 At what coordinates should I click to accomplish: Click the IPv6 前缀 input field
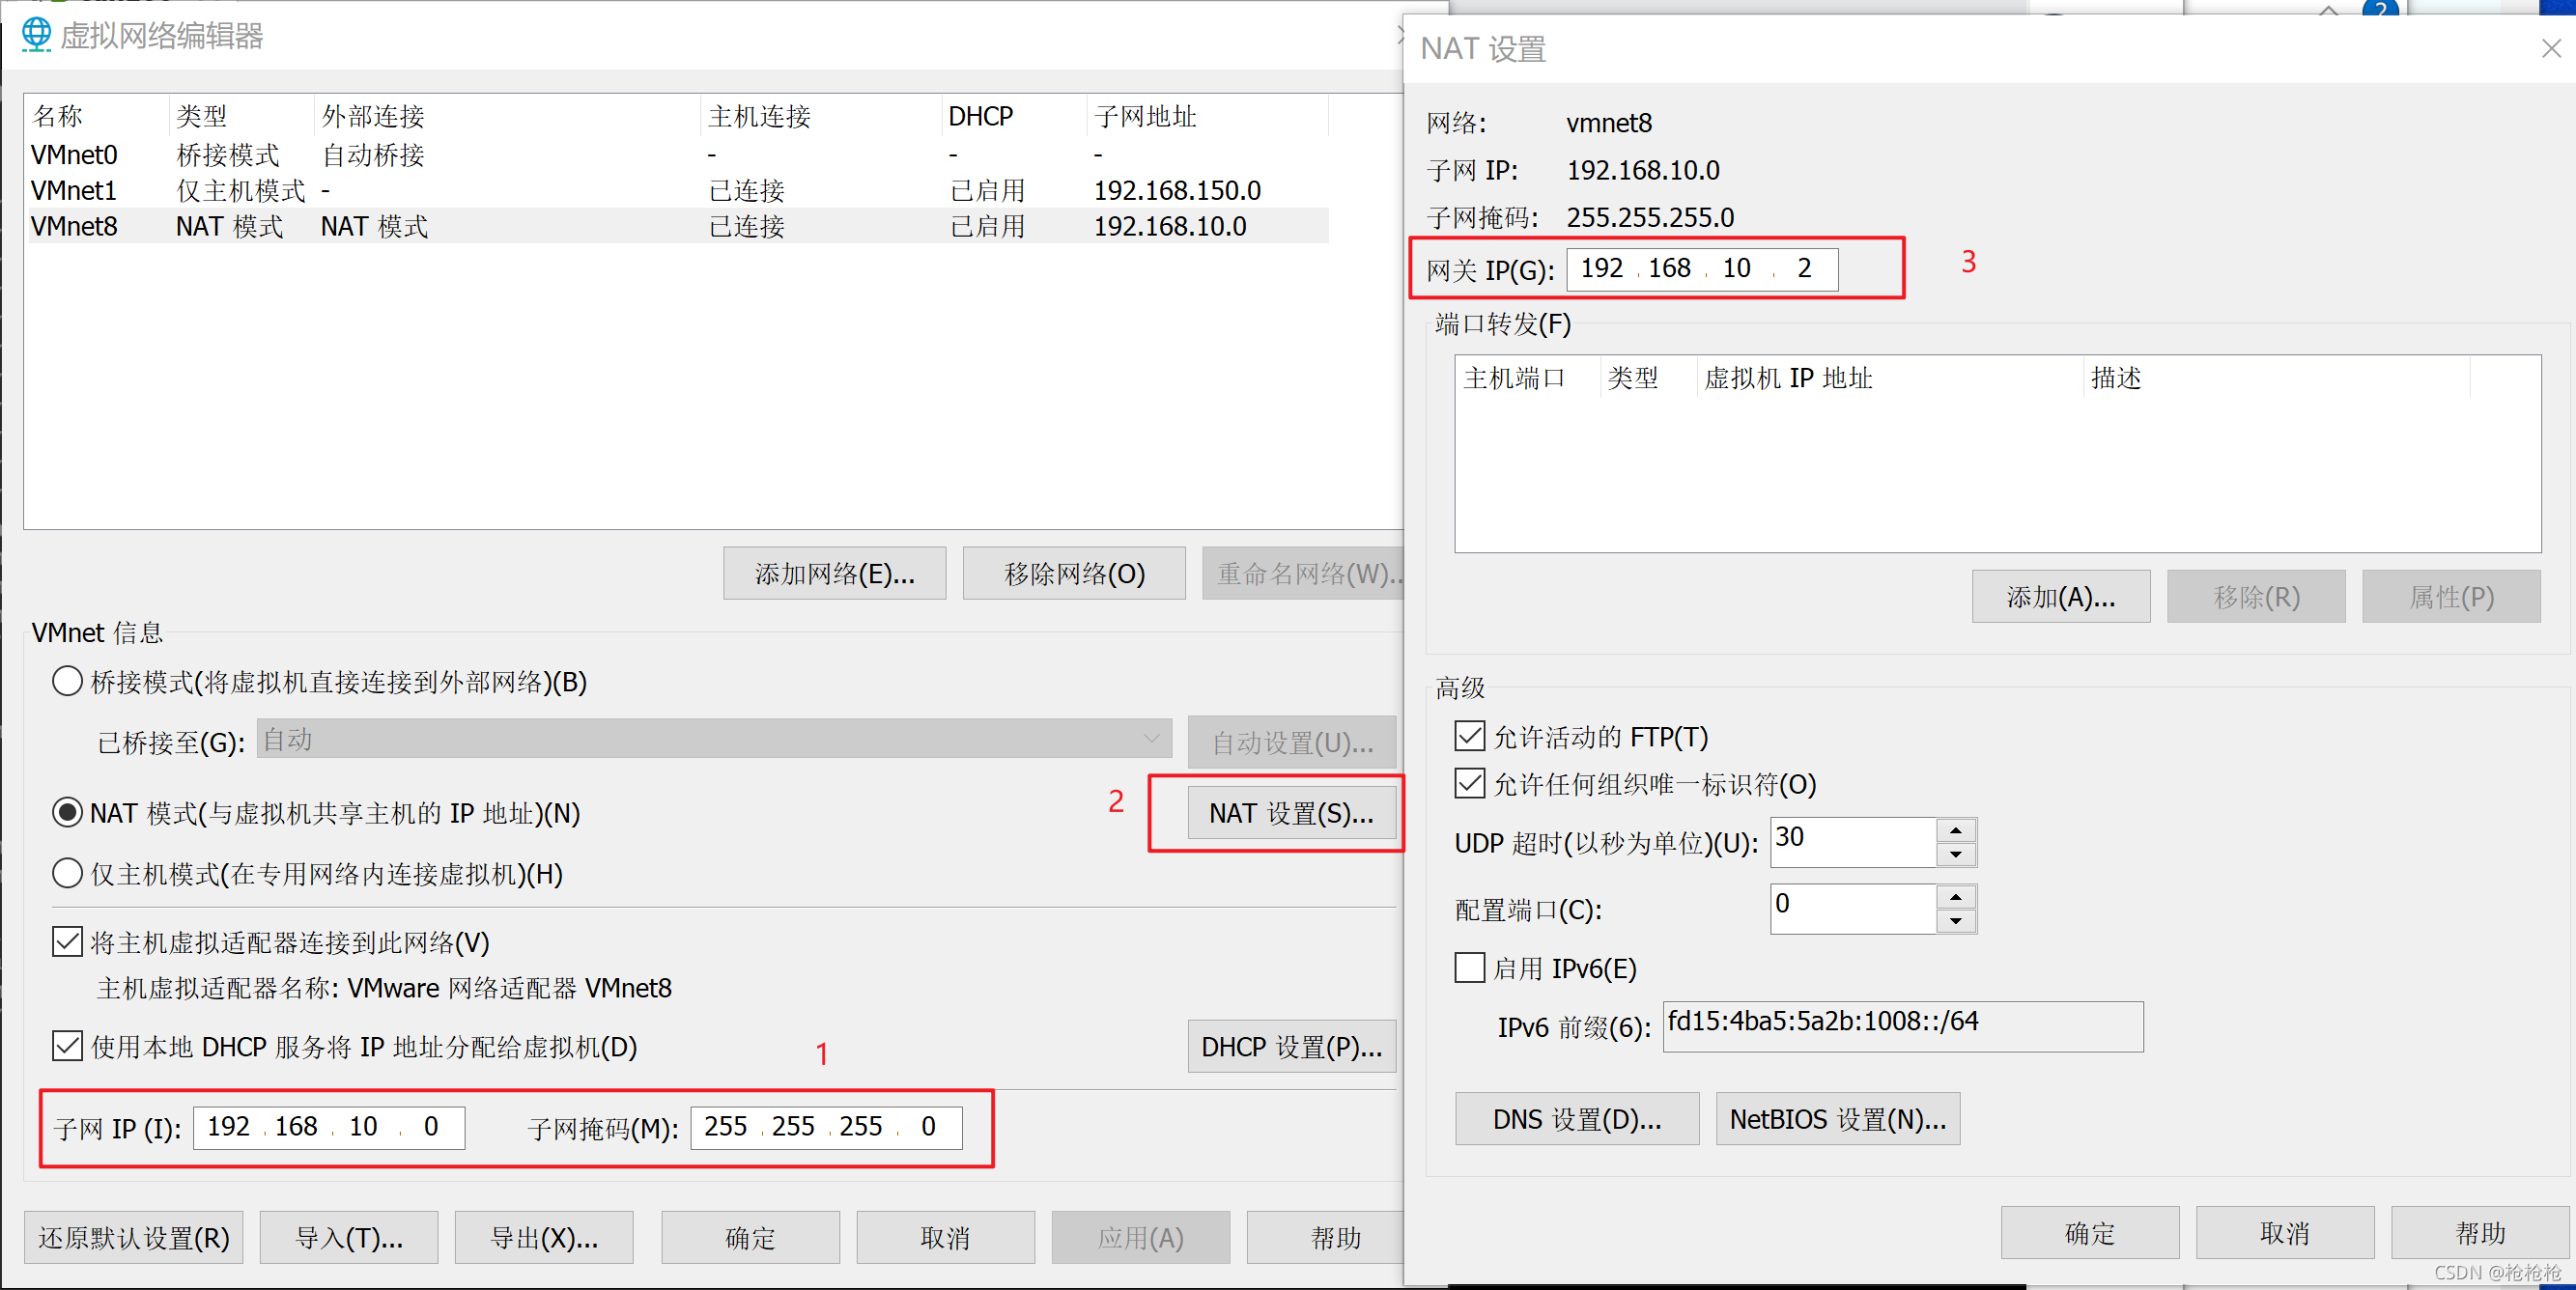coord(1903,1026)
